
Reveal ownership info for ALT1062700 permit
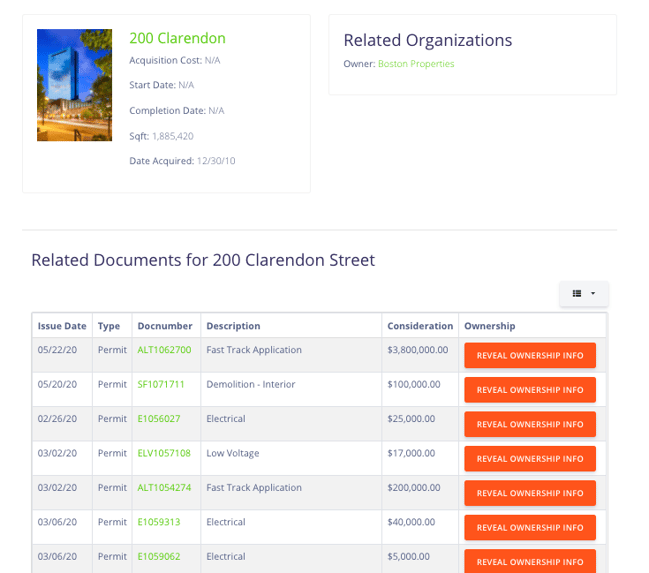530,355
